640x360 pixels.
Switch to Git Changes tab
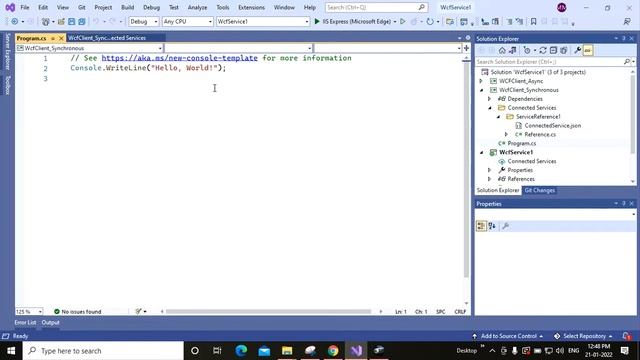coord(539,190)
